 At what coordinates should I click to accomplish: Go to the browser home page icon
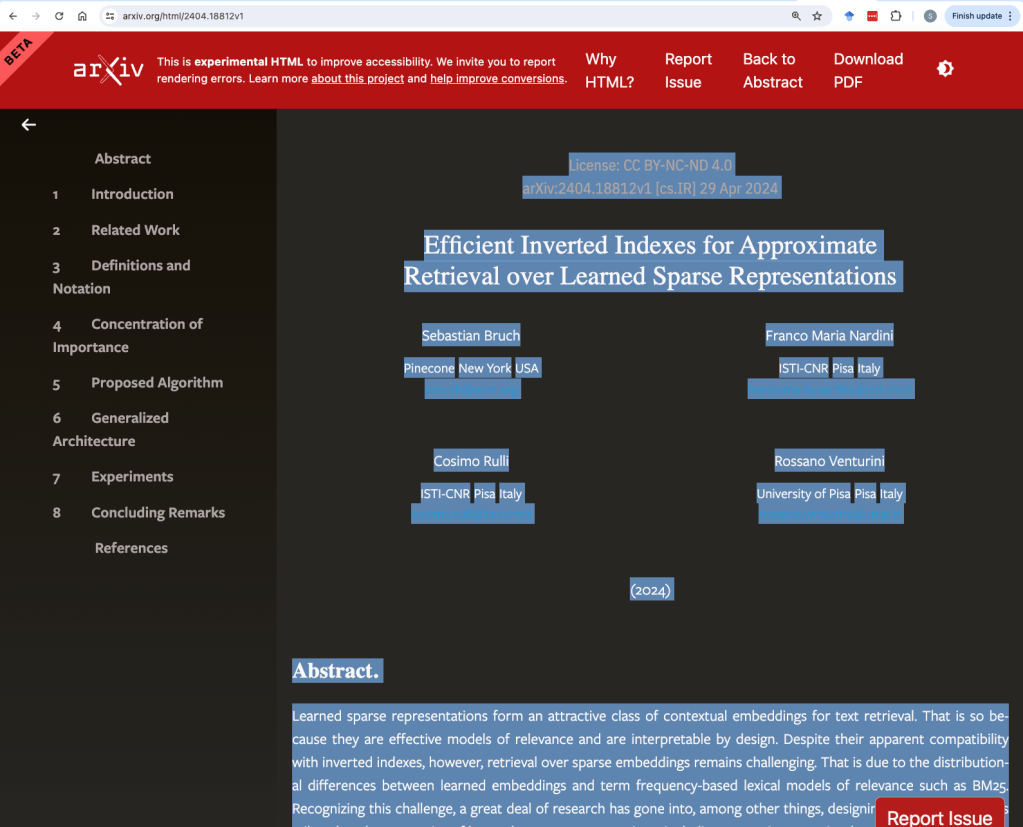[x=82, y=16]
